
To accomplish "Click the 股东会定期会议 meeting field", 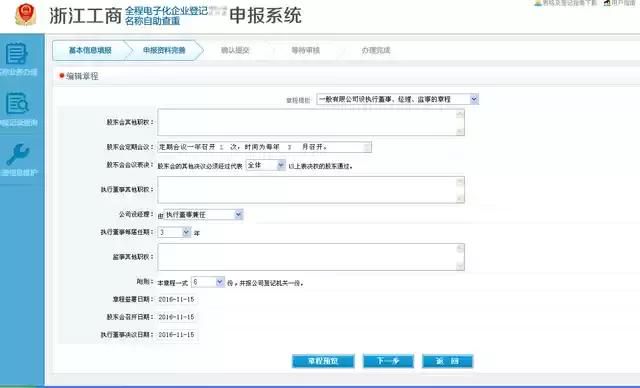I will [264, 147].
